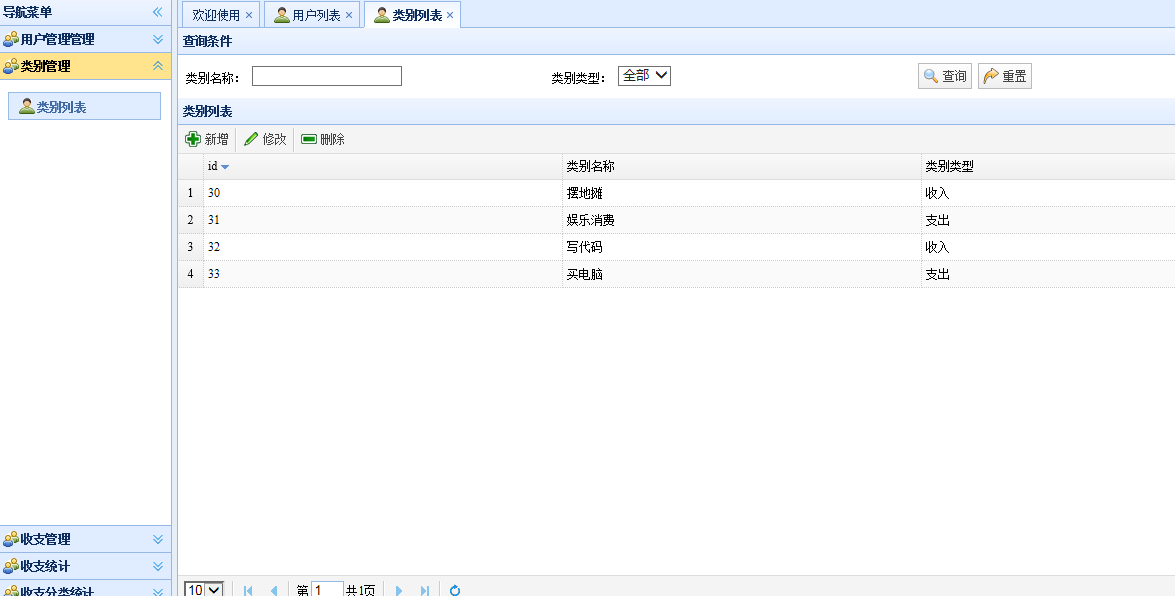Click the 修改 edit button
This screenshot has height=596, width=1175.
point(265,139)
